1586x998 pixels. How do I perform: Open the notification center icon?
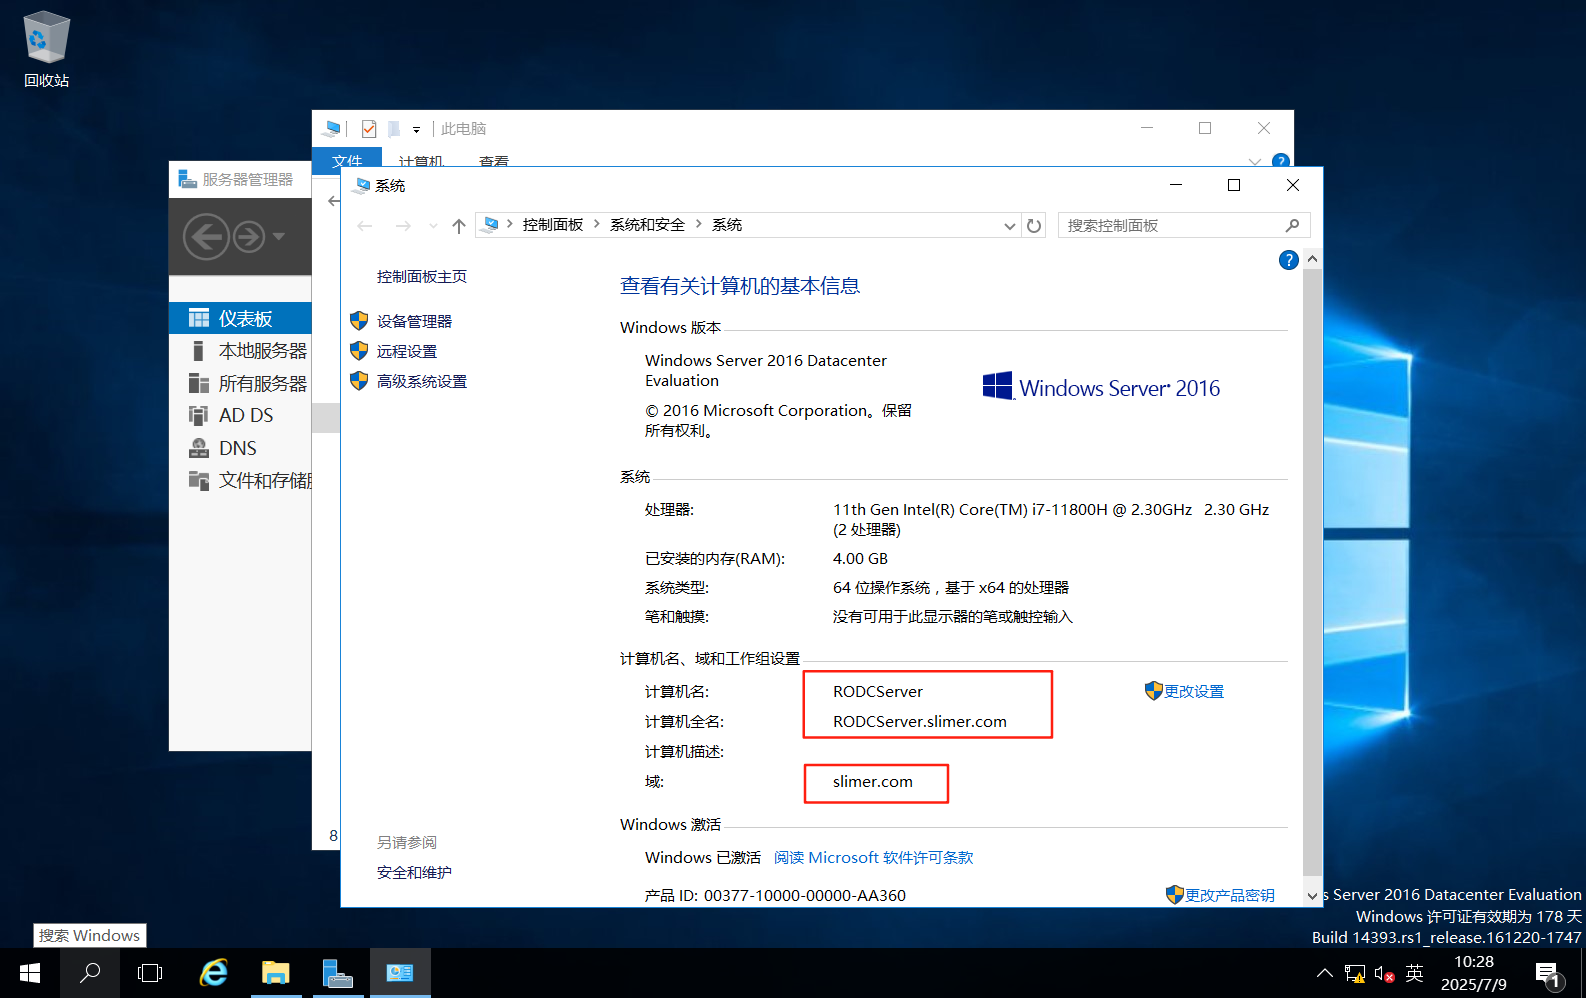[1548, 974]
